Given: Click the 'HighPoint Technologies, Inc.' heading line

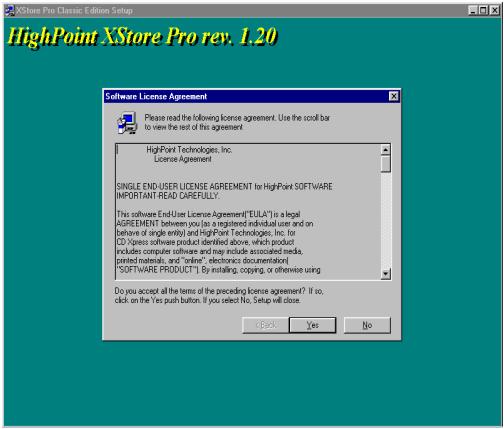Looking at the screenshot, I should point(189,150).
